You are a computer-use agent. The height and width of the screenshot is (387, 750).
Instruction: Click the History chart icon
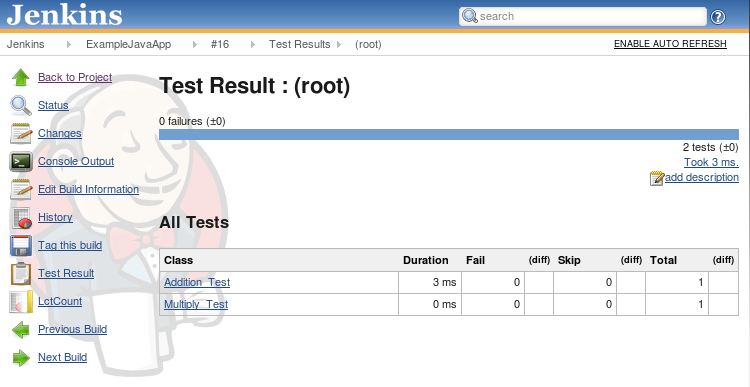coord(21,218)
